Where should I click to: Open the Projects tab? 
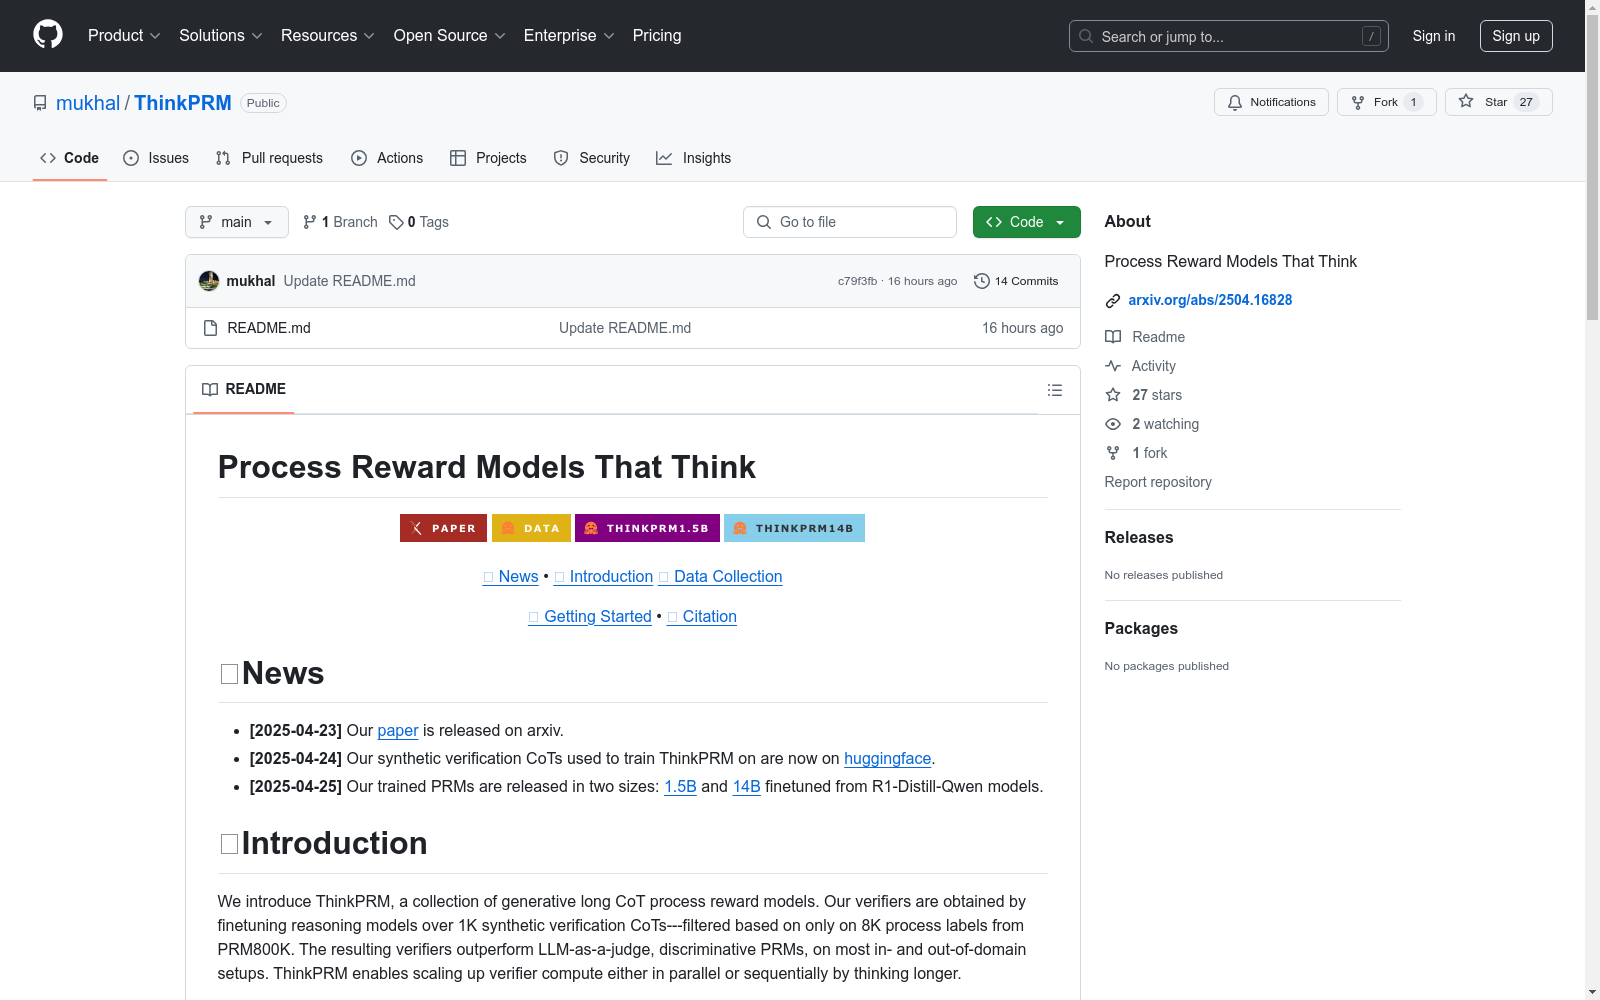coord(488,158)
